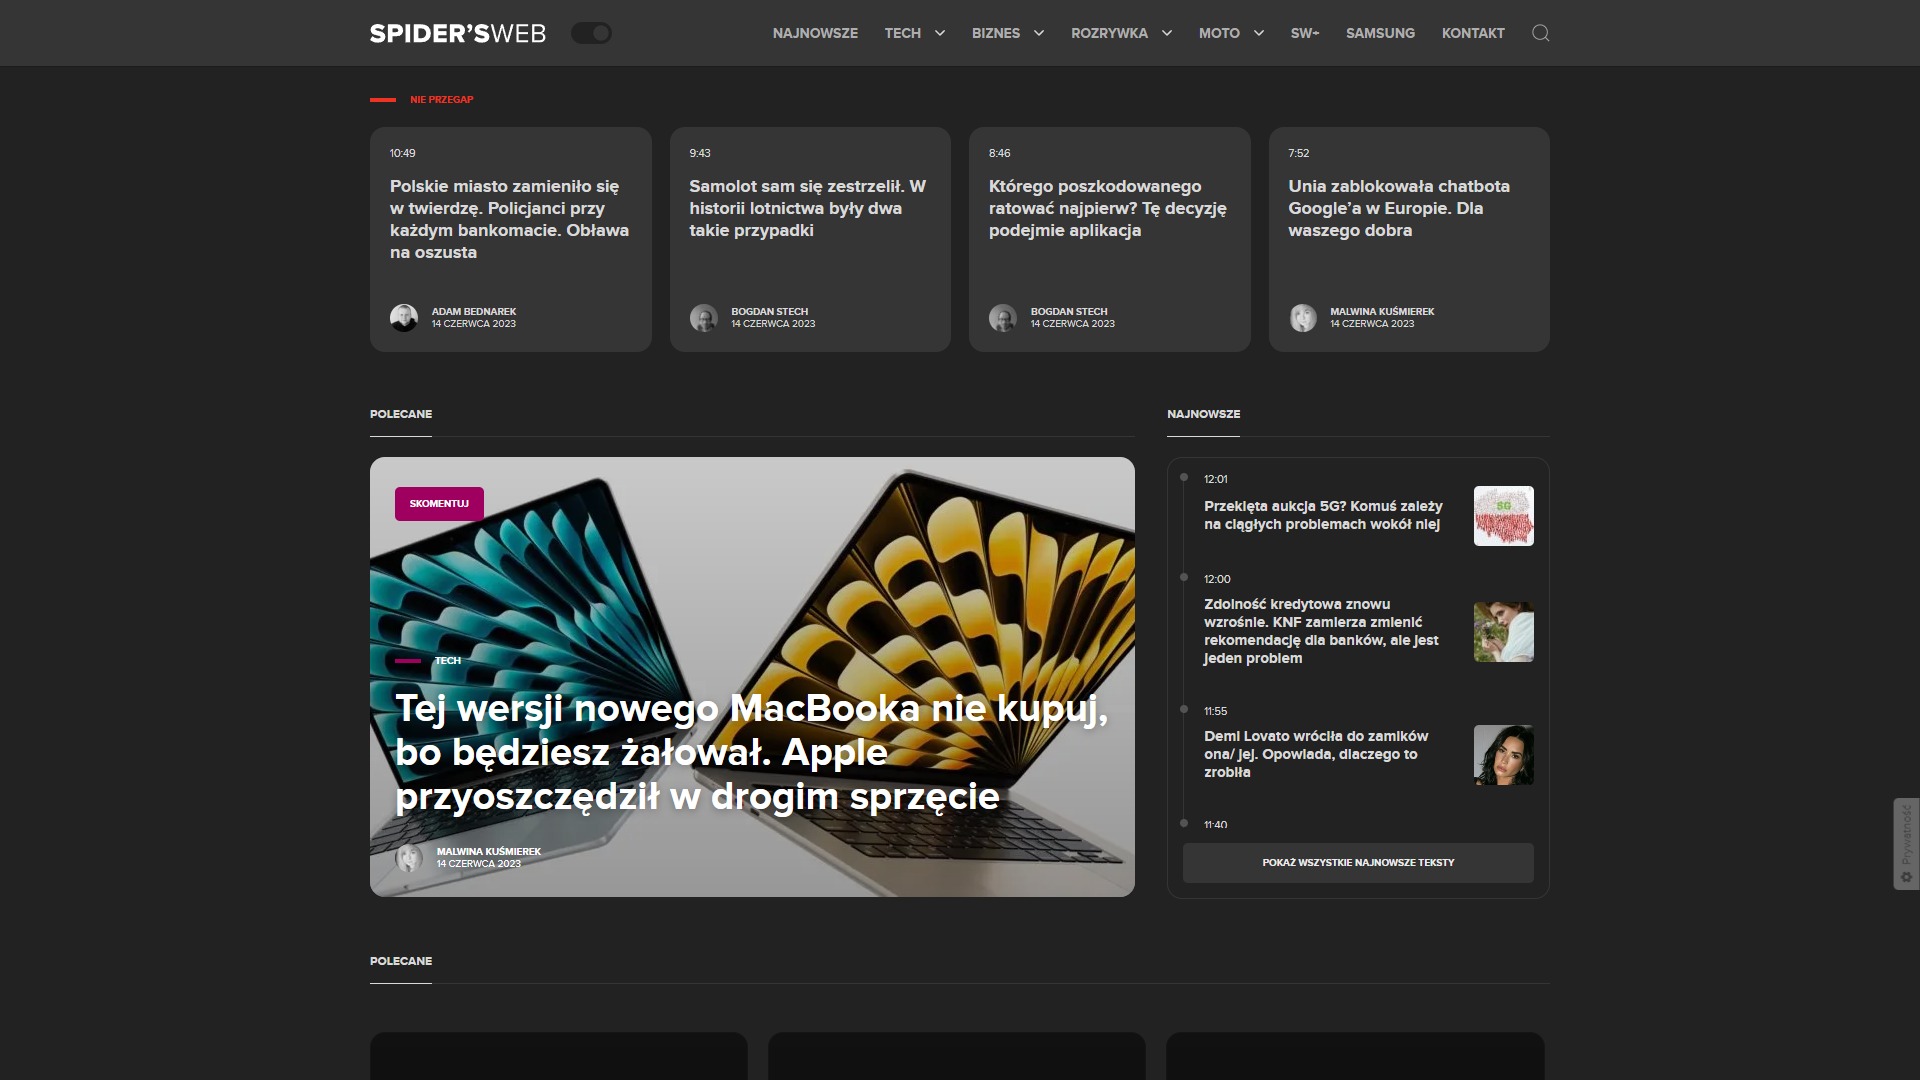Open the SW+ menu item
The height and width of the screenshot is (1080, 1920).
1305,33
